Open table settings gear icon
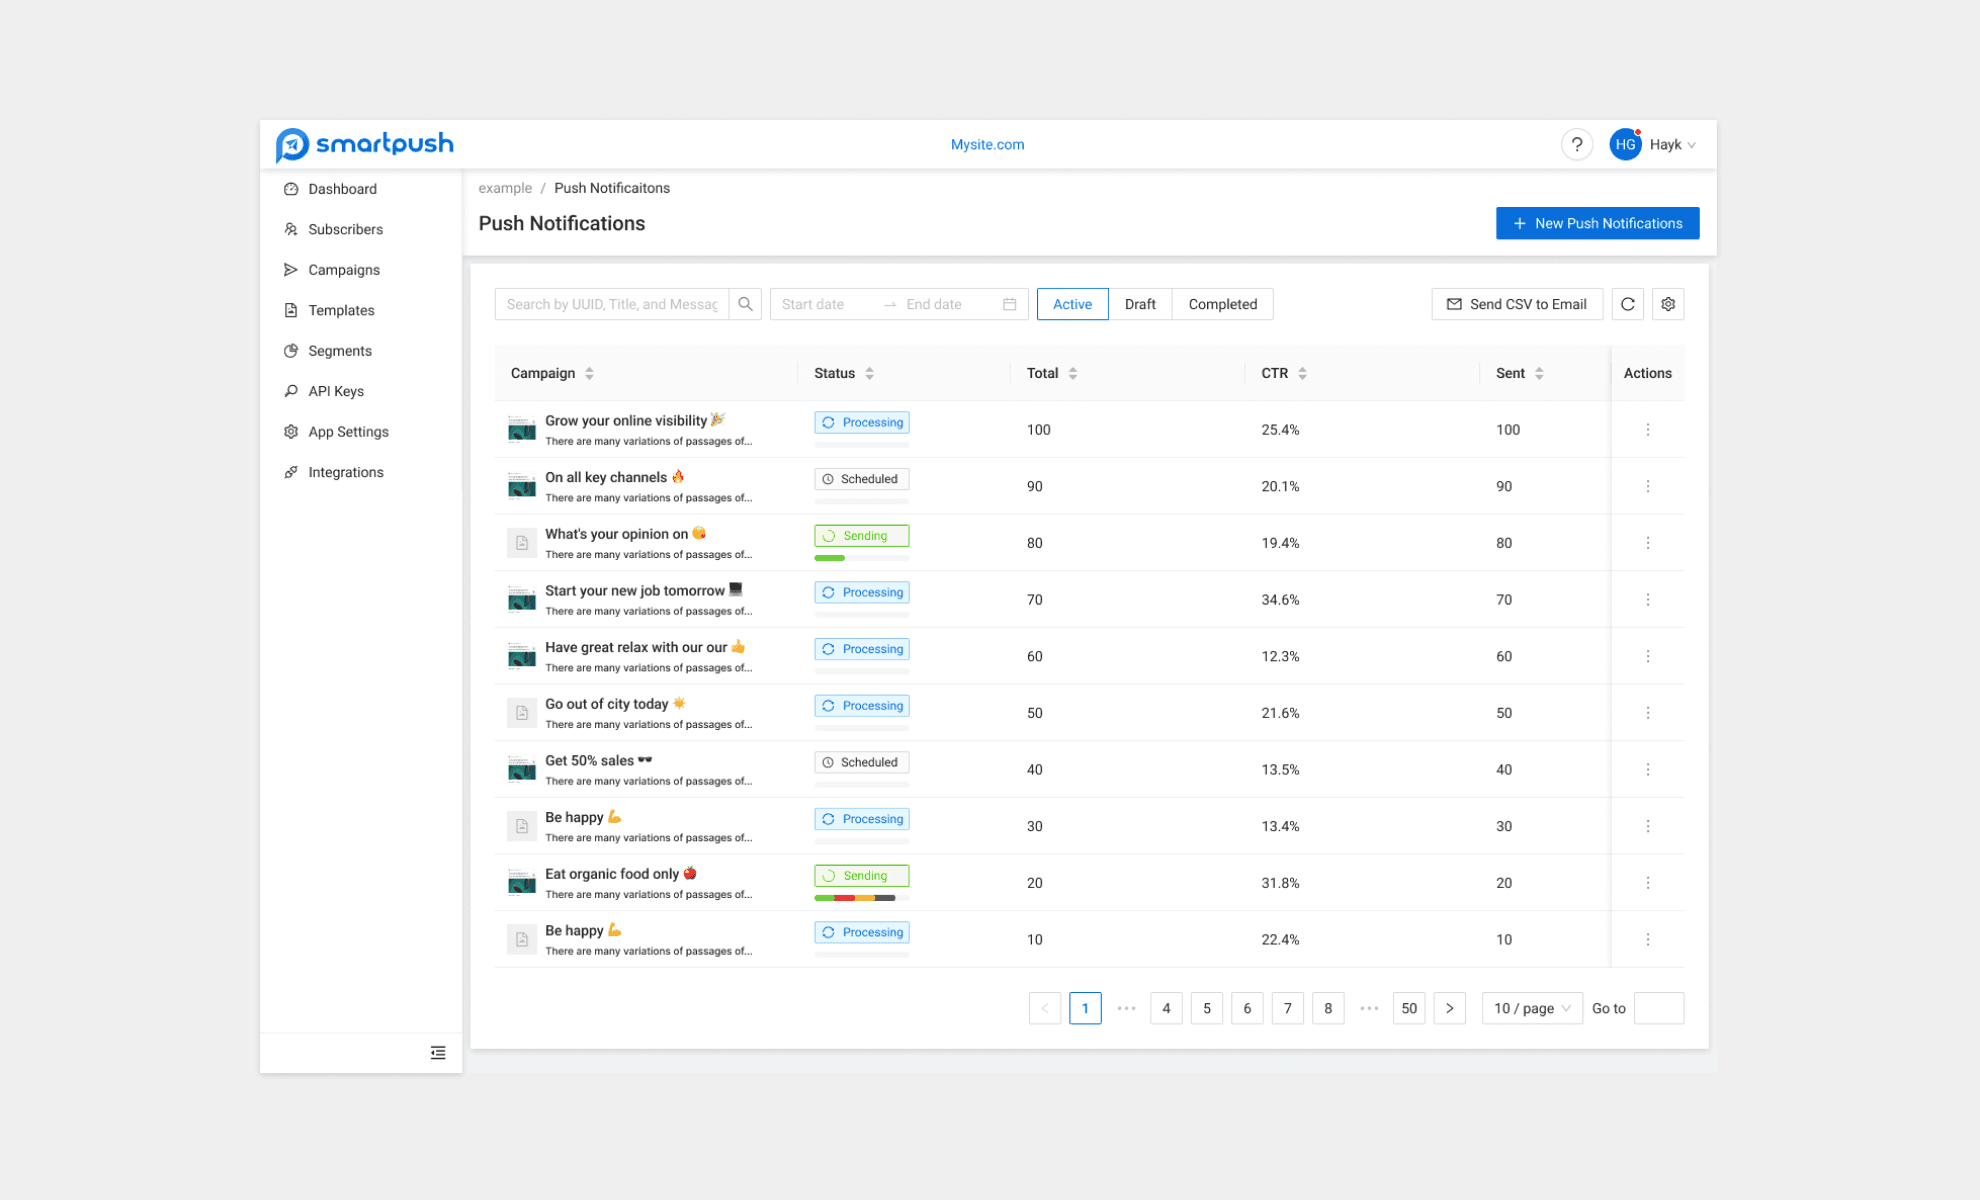This screenshot has width=1980, height=1200. click(1668, 304)
